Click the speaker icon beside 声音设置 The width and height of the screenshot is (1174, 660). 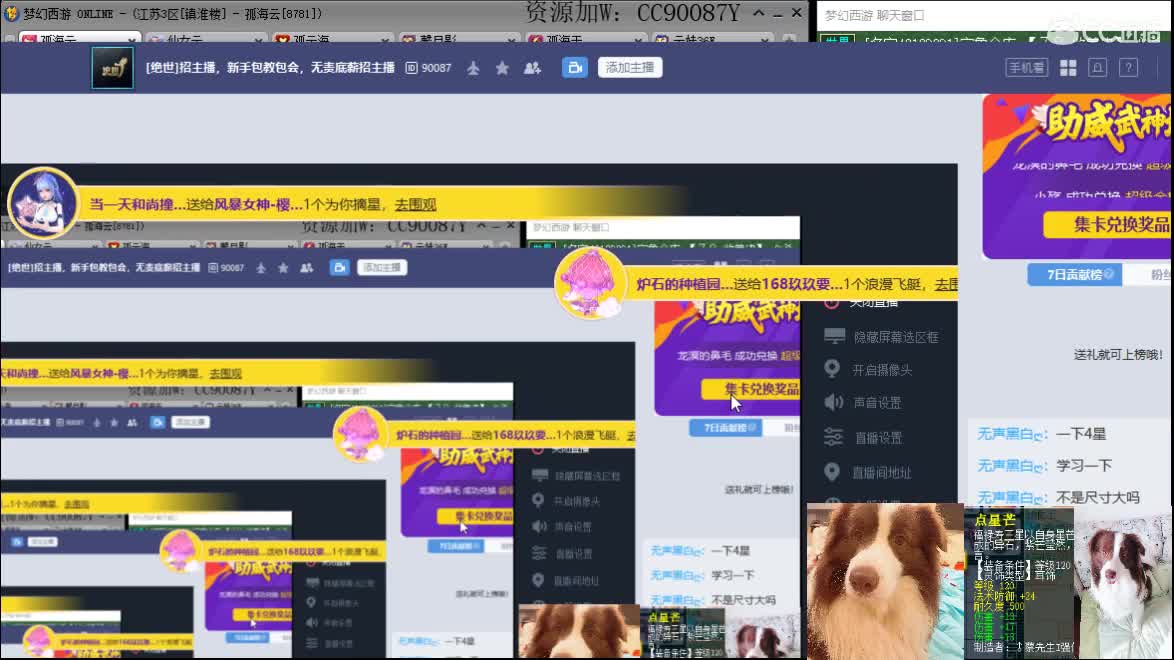point(833,402)
